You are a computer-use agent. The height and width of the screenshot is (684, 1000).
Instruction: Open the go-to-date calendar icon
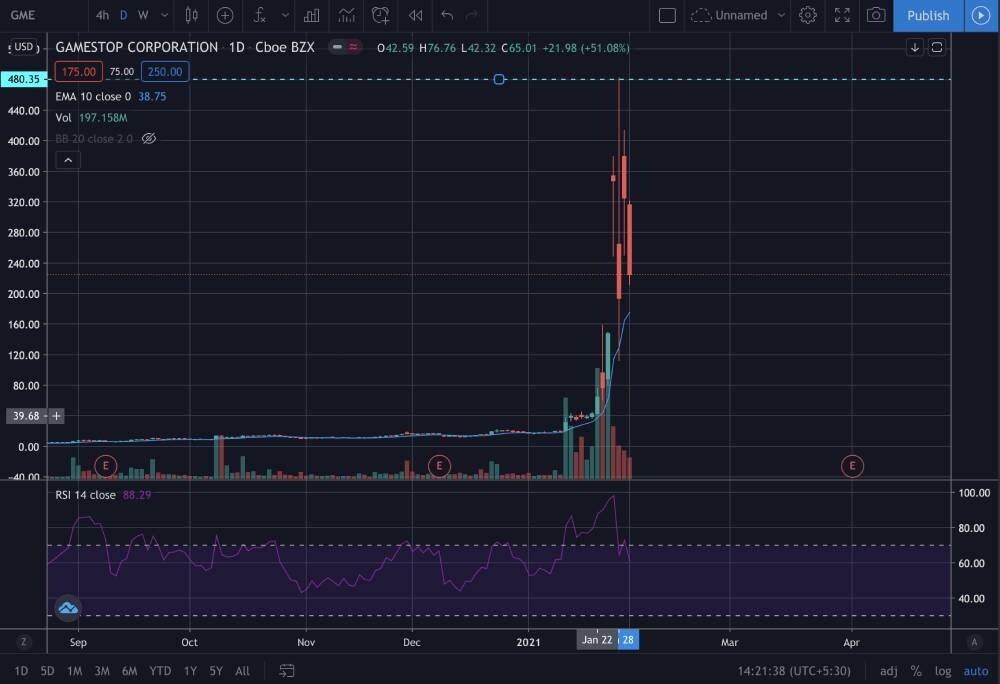coord(287,671)
